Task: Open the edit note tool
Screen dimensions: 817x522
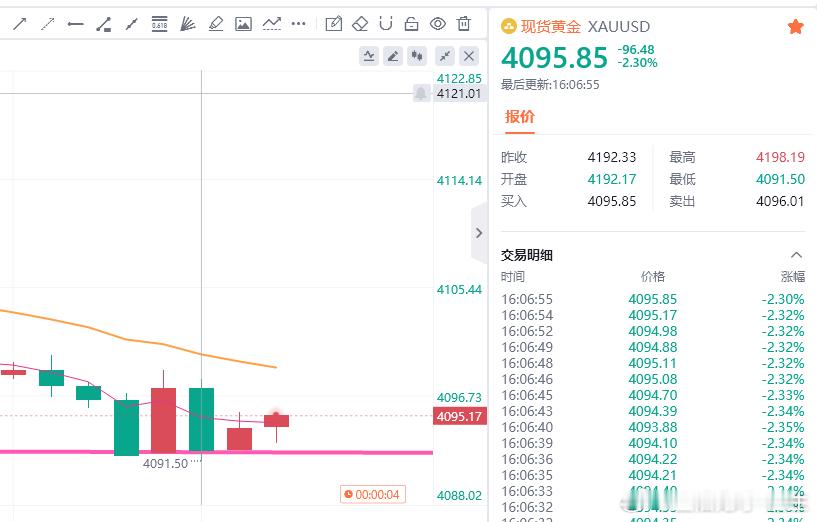Action: (x=333, y=23)
